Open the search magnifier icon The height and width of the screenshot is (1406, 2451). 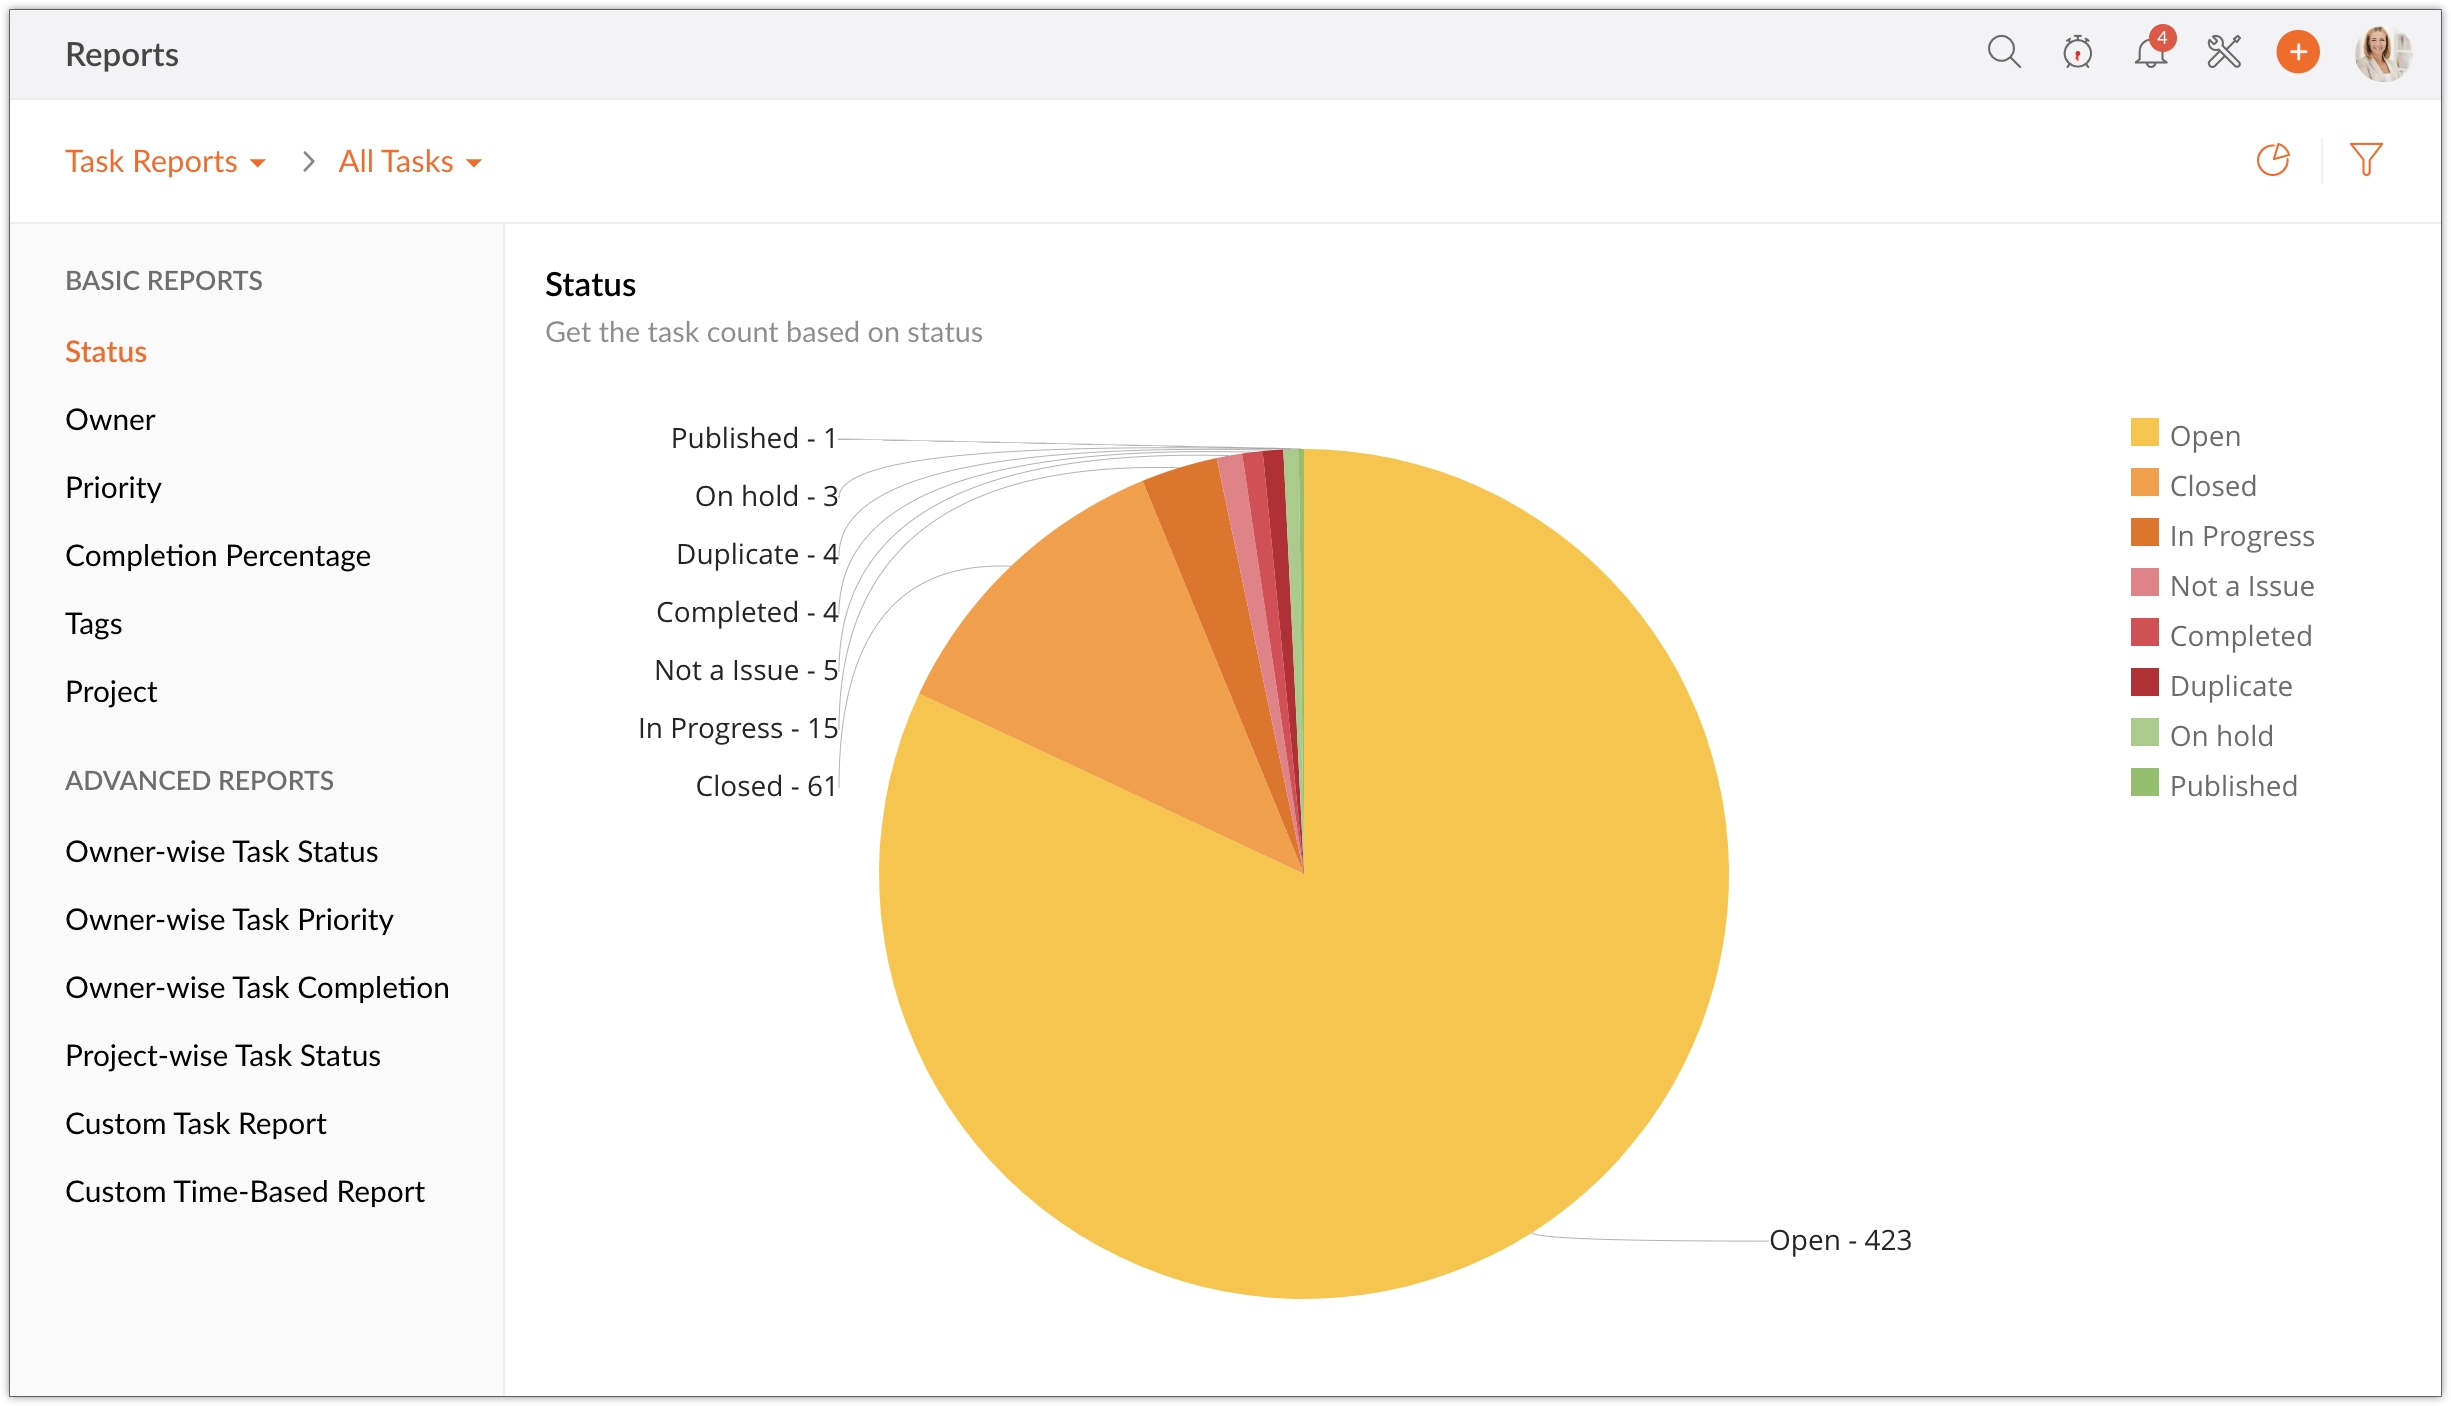2003,52
